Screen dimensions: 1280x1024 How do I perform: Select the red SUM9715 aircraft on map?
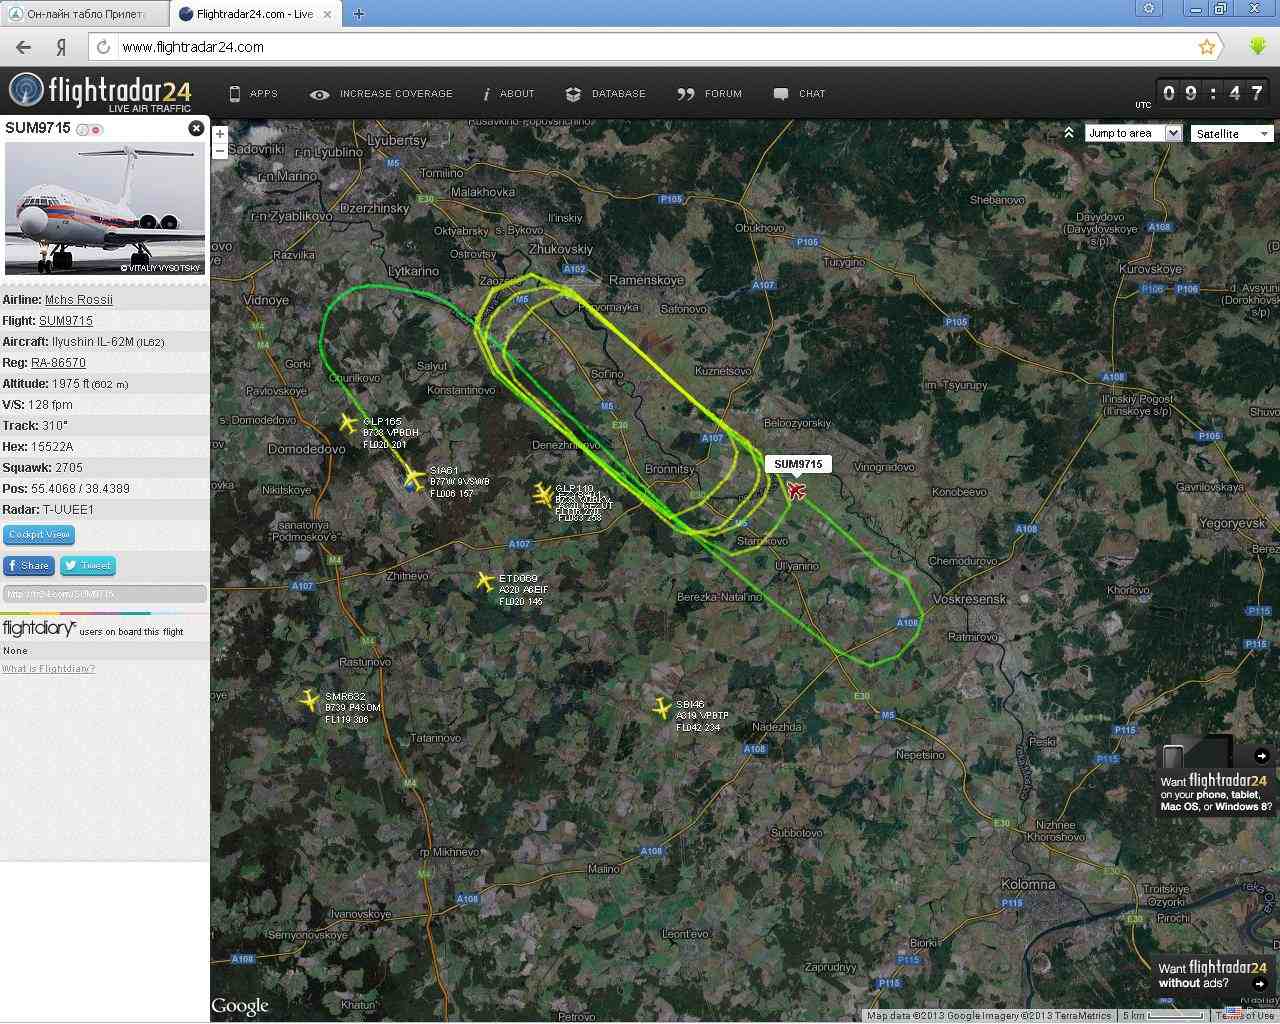(797, 490)
